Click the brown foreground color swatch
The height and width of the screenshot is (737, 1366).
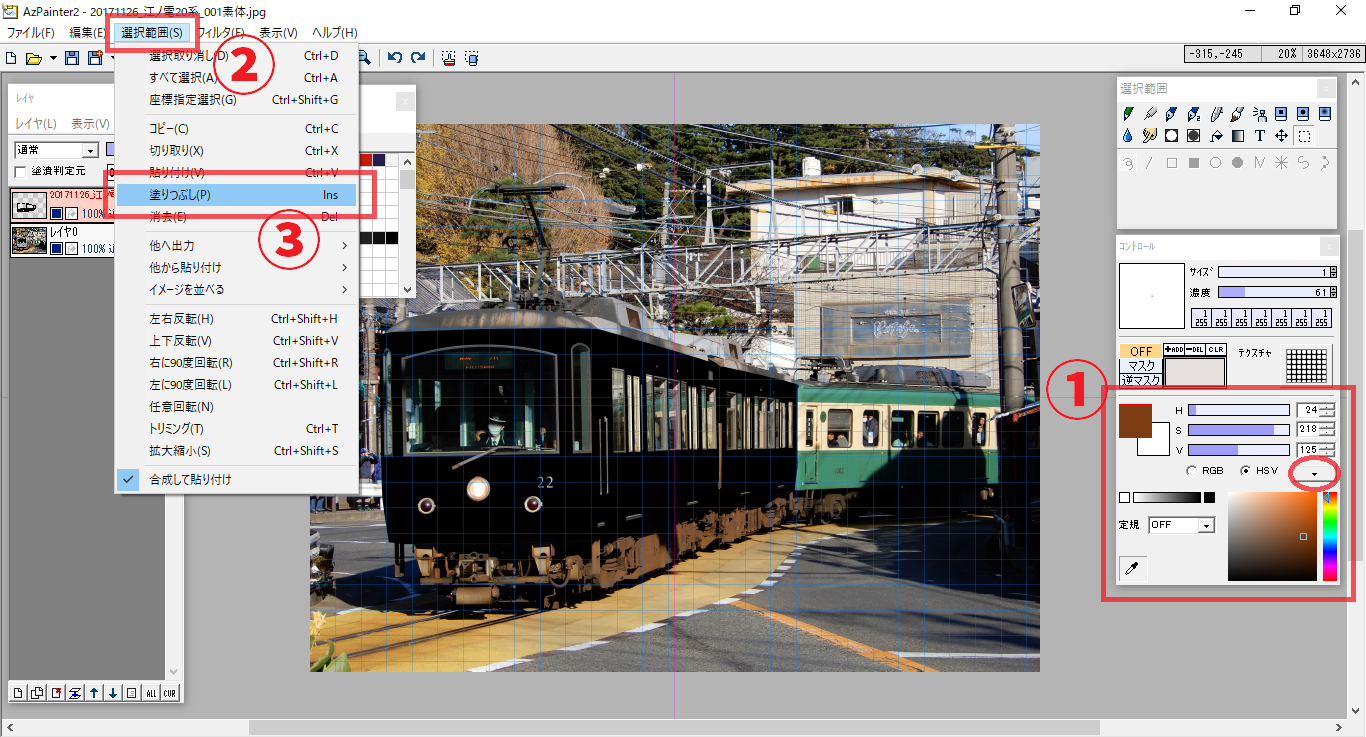pos(1134,420)
